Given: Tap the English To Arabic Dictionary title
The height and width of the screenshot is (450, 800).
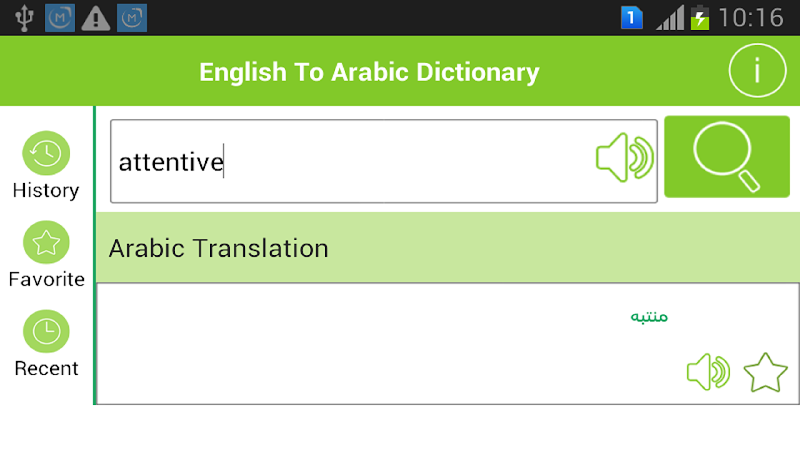Looking at the screenshot, I should 369,72.
